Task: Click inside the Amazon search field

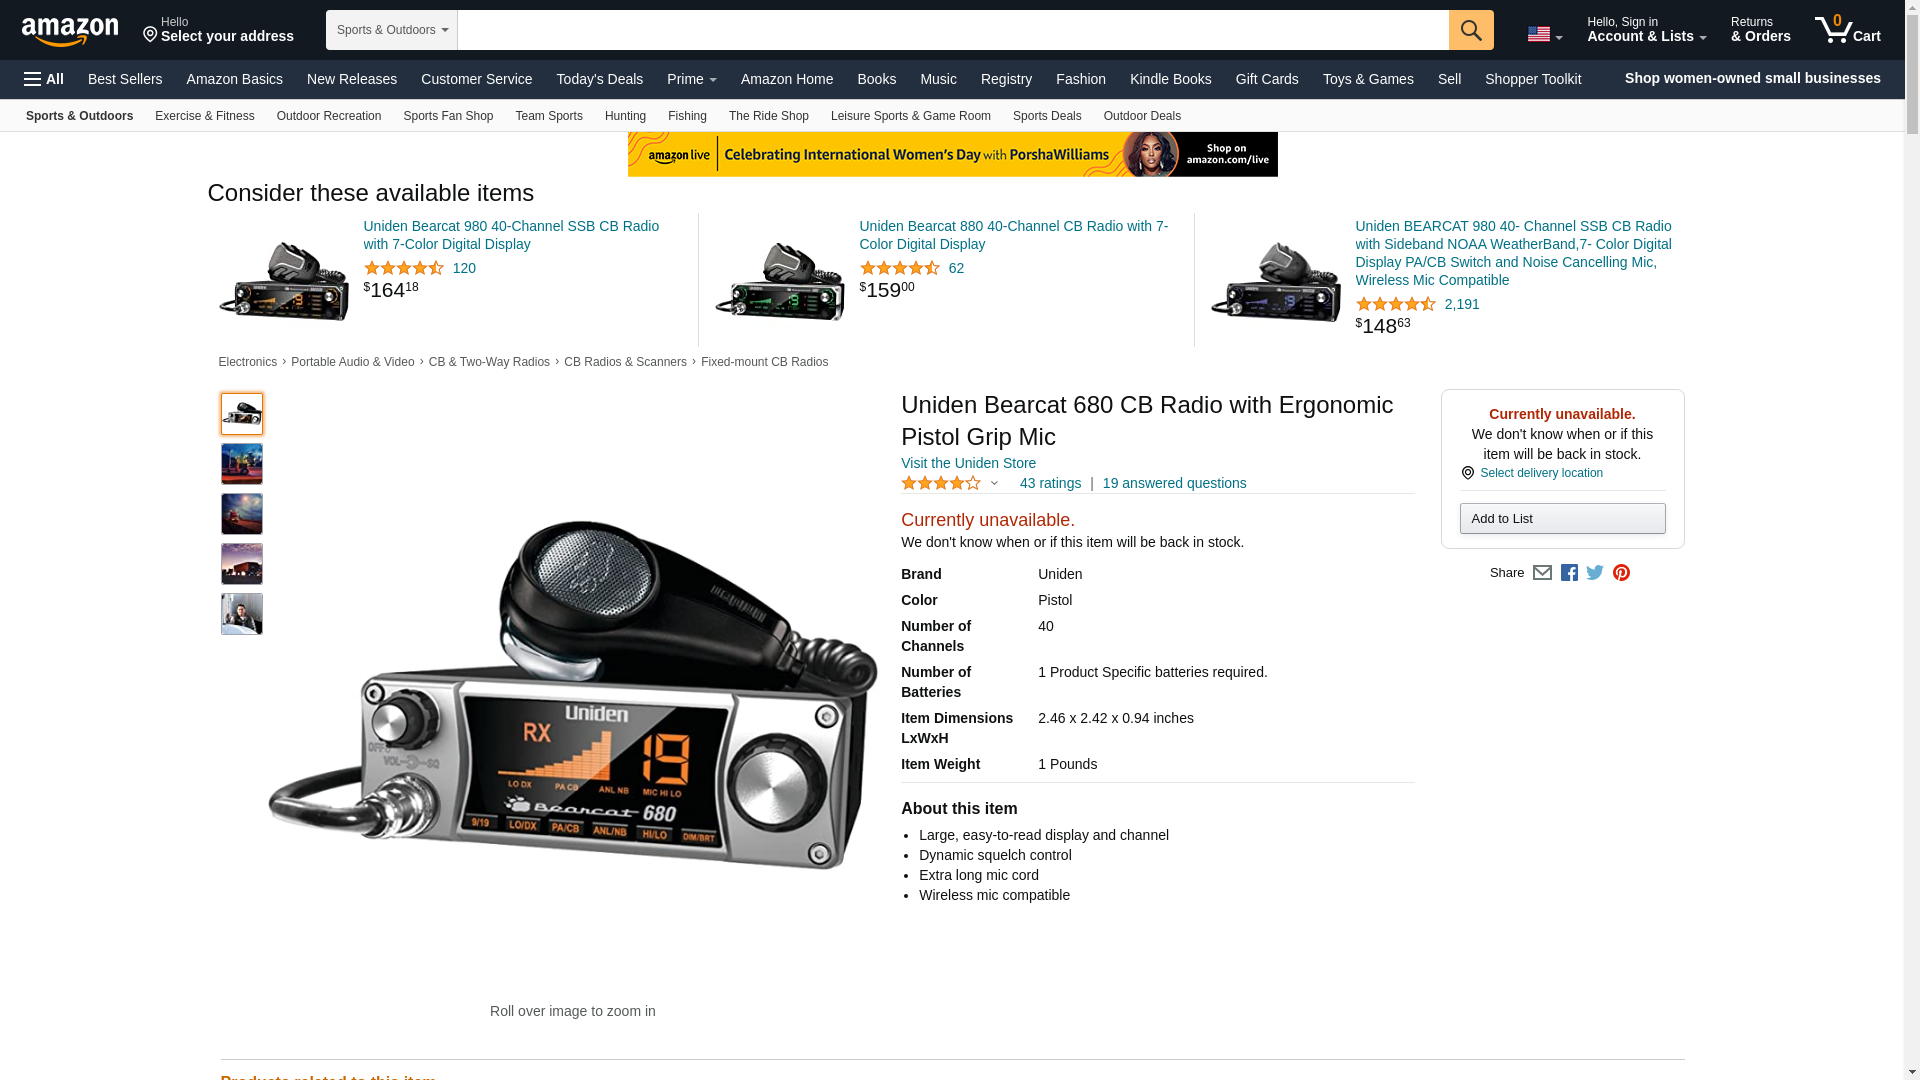Action: coord(952,30)
